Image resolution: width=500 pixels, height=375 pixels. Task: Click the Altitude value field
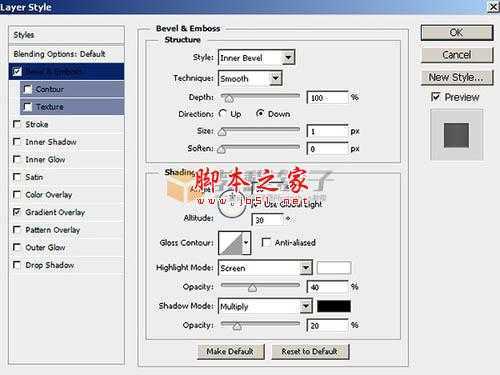pos(267,220)
